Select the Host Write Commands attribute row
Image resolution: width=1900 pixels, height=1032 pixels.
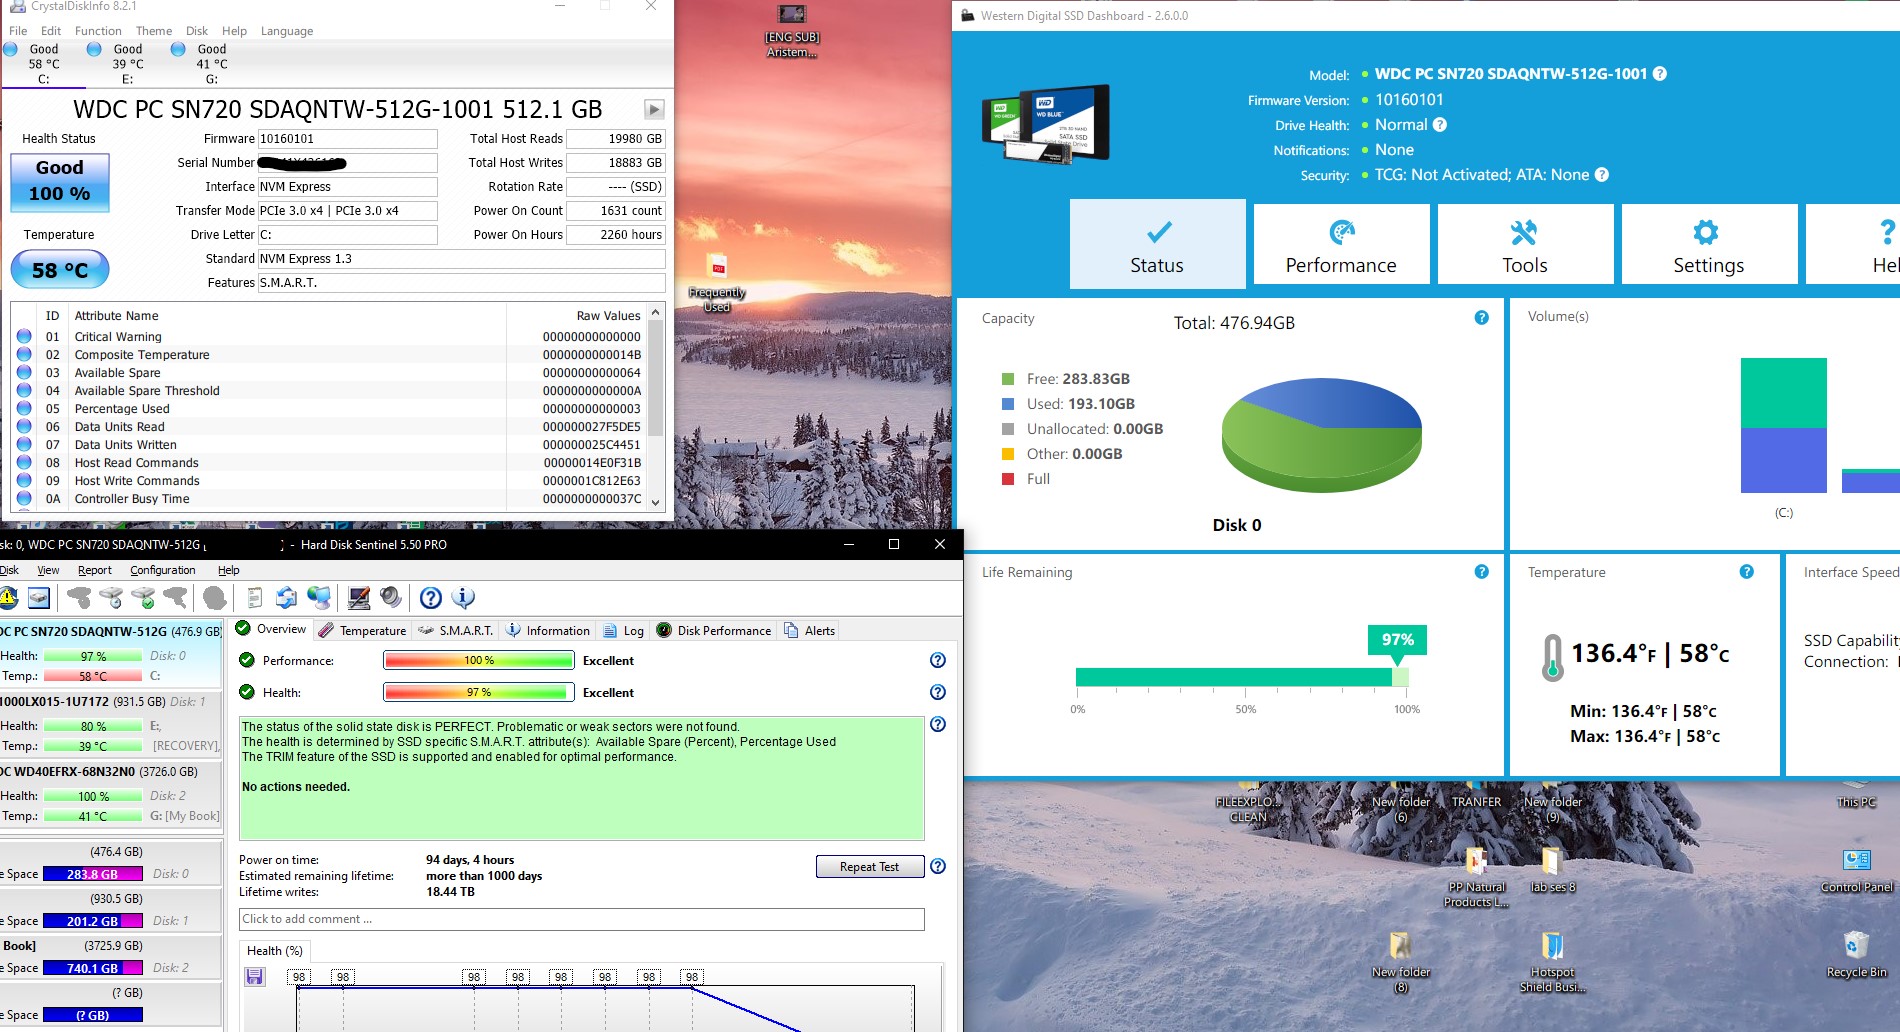pos(330,481)
